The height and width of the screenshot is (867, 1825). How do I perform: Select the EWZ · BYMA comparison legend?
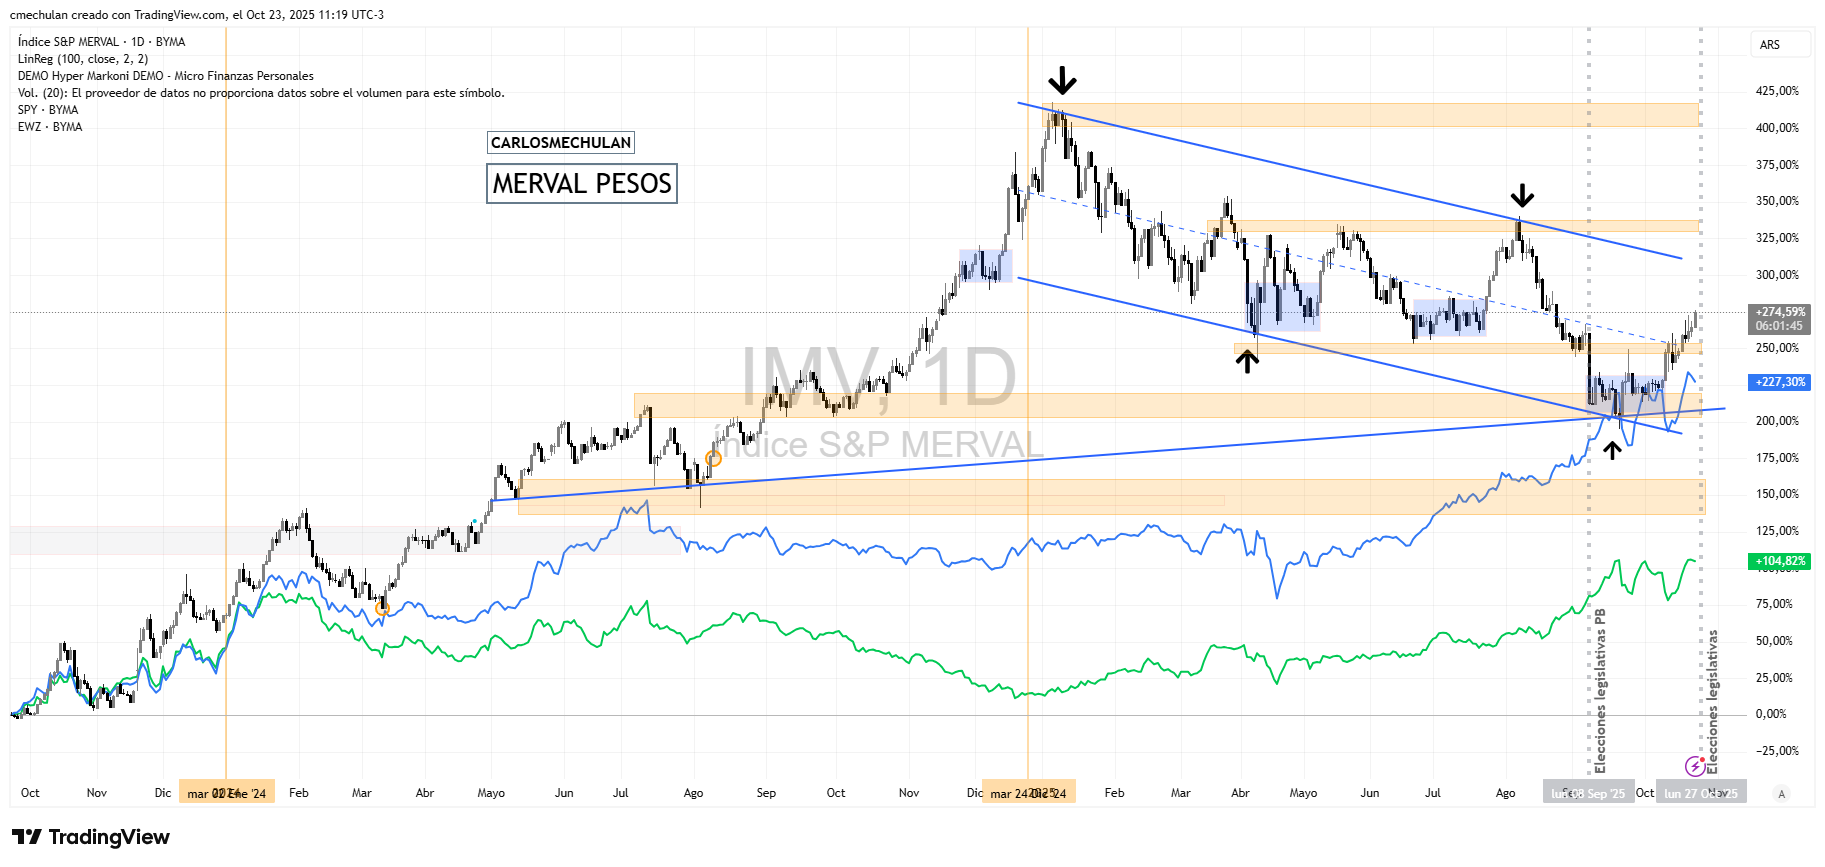[x=50, y=127]
